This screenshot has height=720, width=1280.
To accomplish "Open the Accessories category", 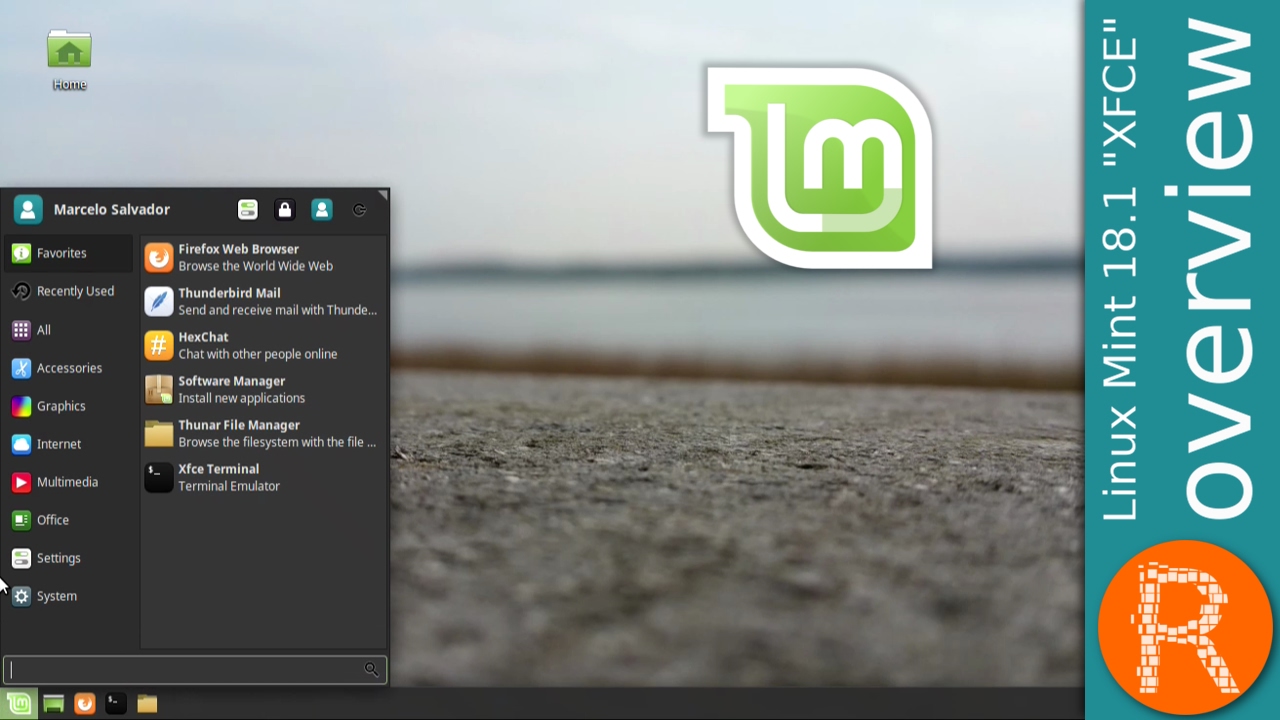I will (x=69, y=367).
